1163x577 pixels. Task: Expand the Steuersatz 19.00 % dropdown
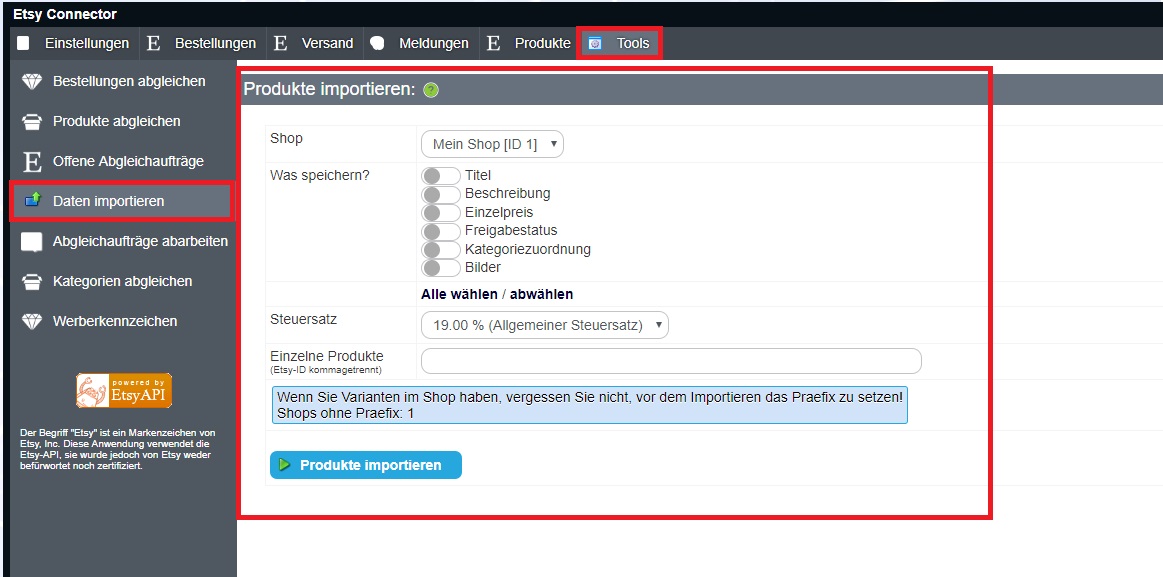[x=544, y=325]
